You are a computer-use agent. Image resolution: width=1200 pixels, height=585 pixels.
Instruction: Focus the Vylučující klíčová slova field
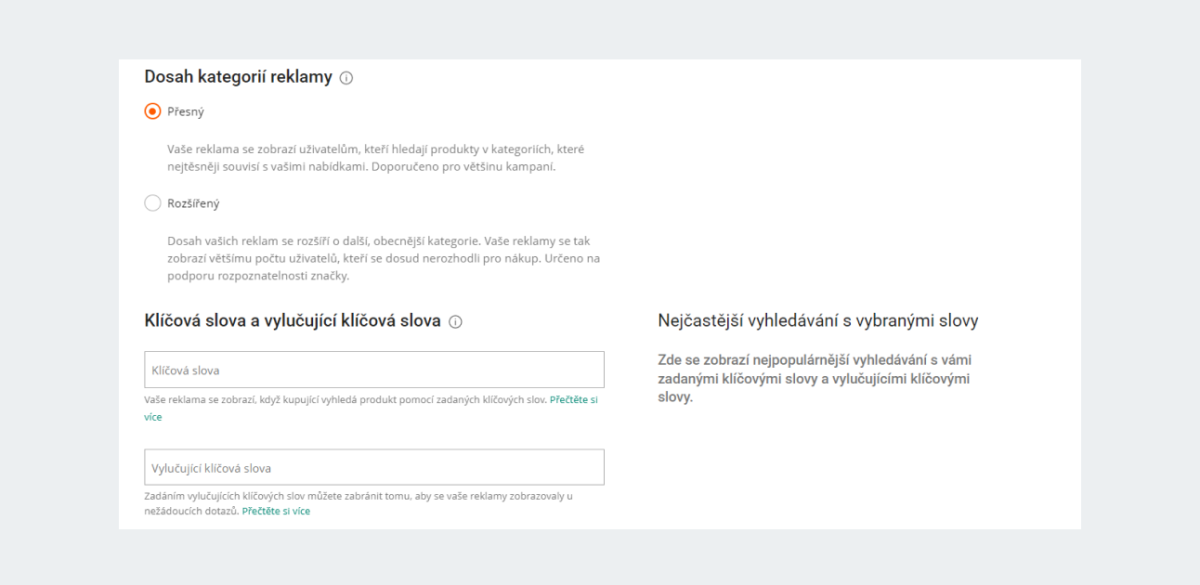click(374, 467)
